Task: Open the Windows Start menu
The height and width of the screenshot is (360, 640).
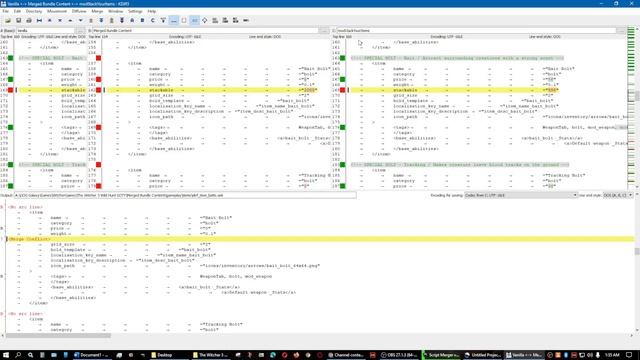Action: click(6, 355)
